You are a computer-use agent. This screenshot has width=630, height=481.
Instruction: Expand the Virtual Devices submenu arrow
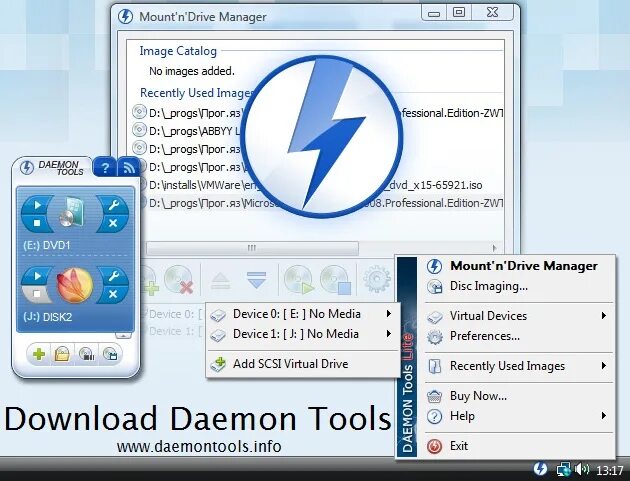click(603, 316)
